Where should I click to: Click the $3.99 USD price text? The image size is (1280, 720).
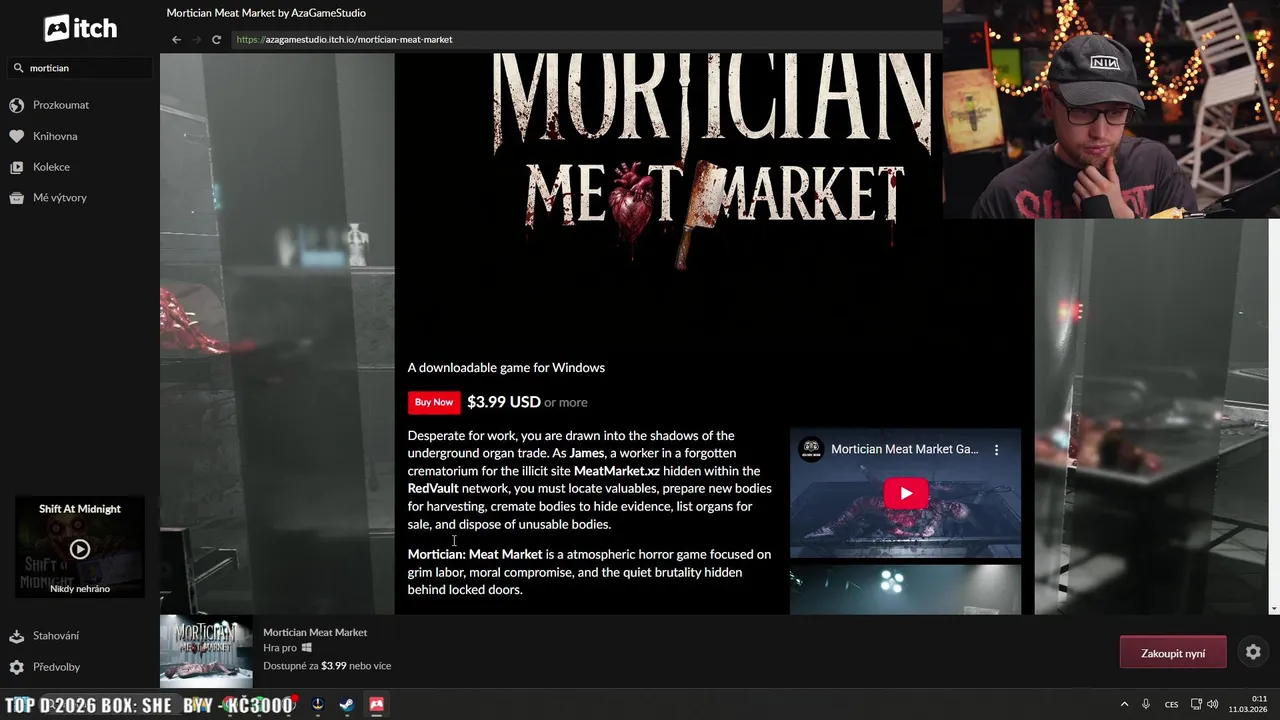504,402
